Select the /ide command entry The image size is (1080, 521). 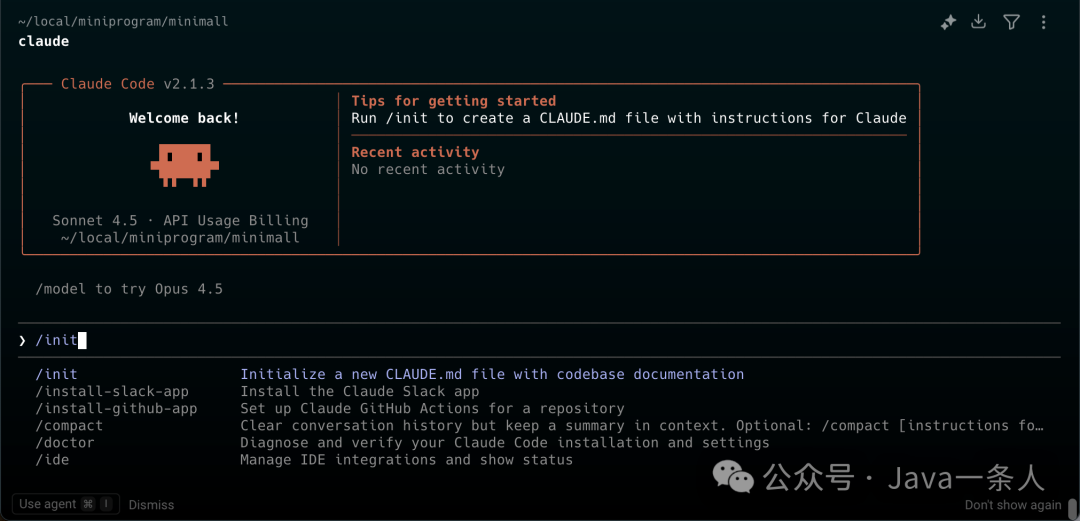click(x=52, y=459)
